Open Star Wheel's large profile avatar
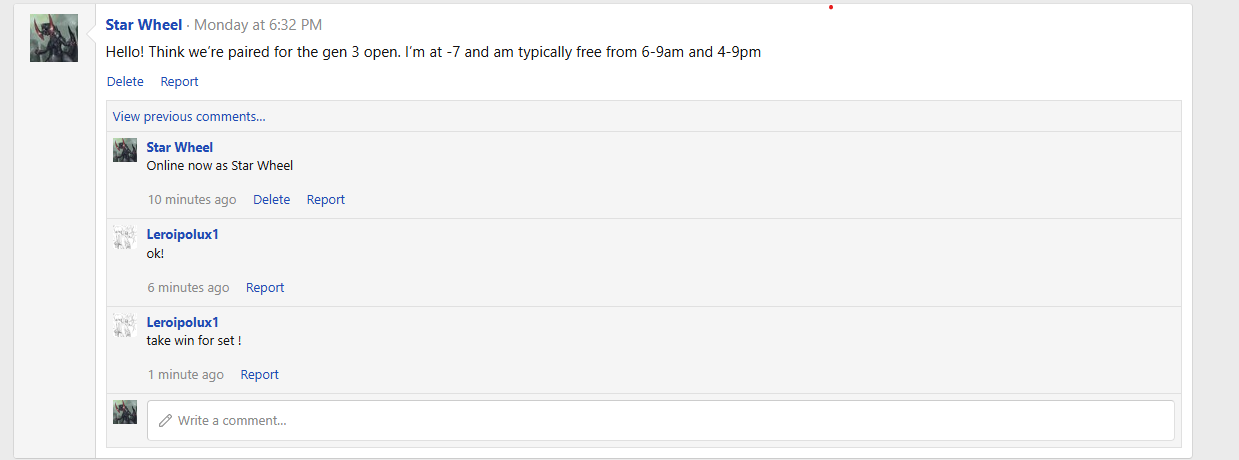The image size is (1239, 460). tap(54, 38)
